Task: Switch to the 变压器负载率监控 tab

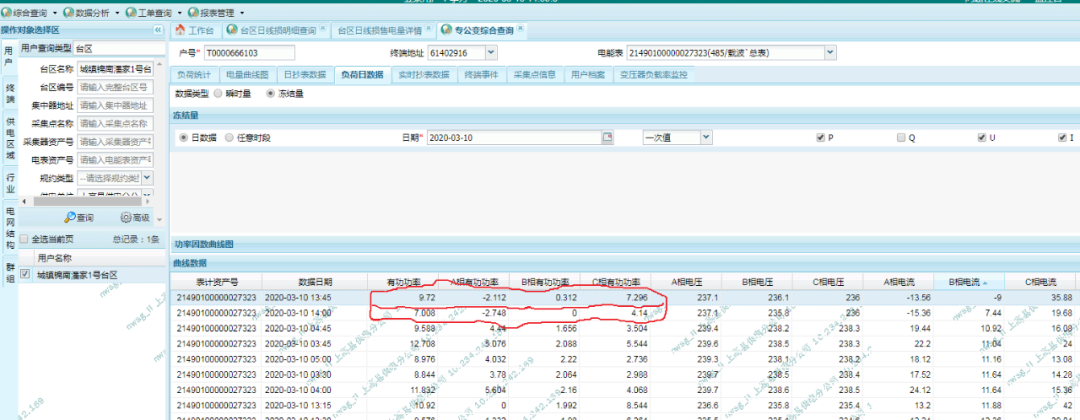Action: [x=653, y=75]
